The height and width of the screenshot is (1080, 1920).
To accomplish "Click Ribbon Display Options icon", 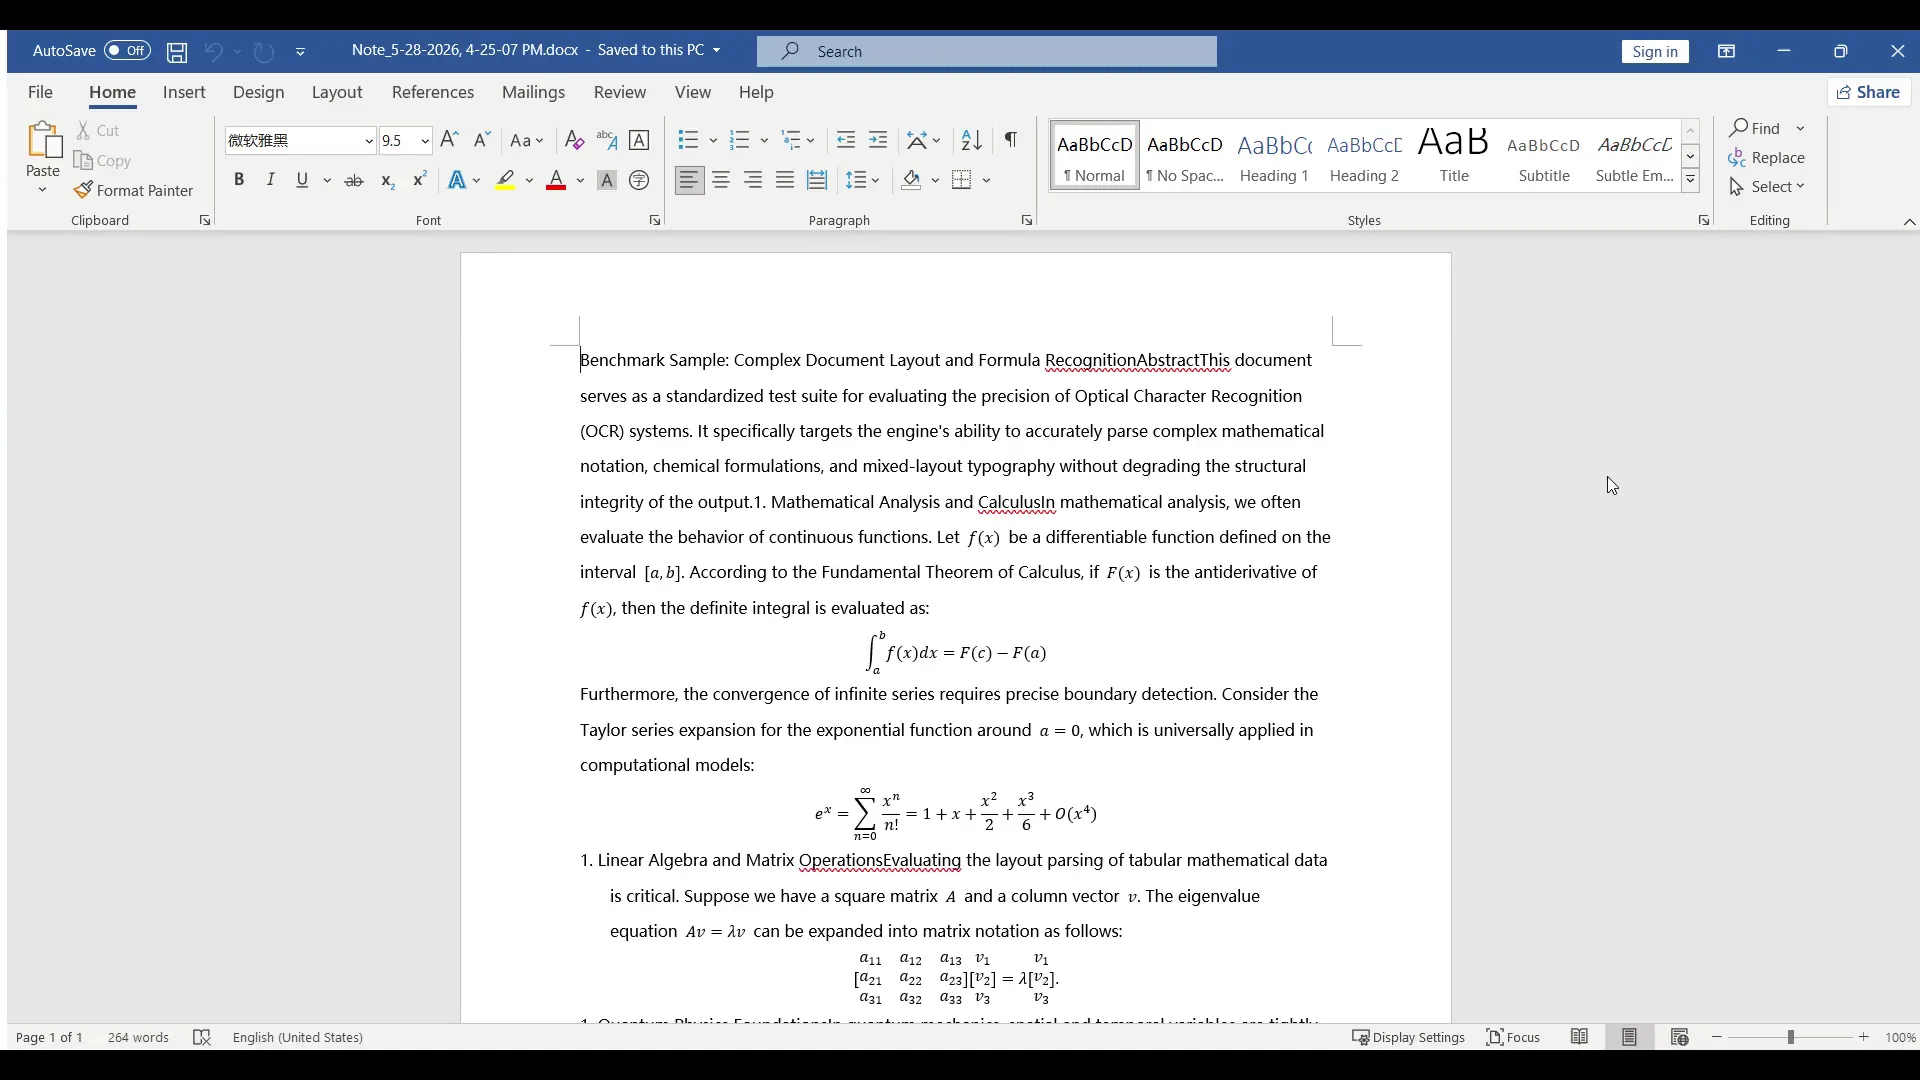I will (1727, 52).
